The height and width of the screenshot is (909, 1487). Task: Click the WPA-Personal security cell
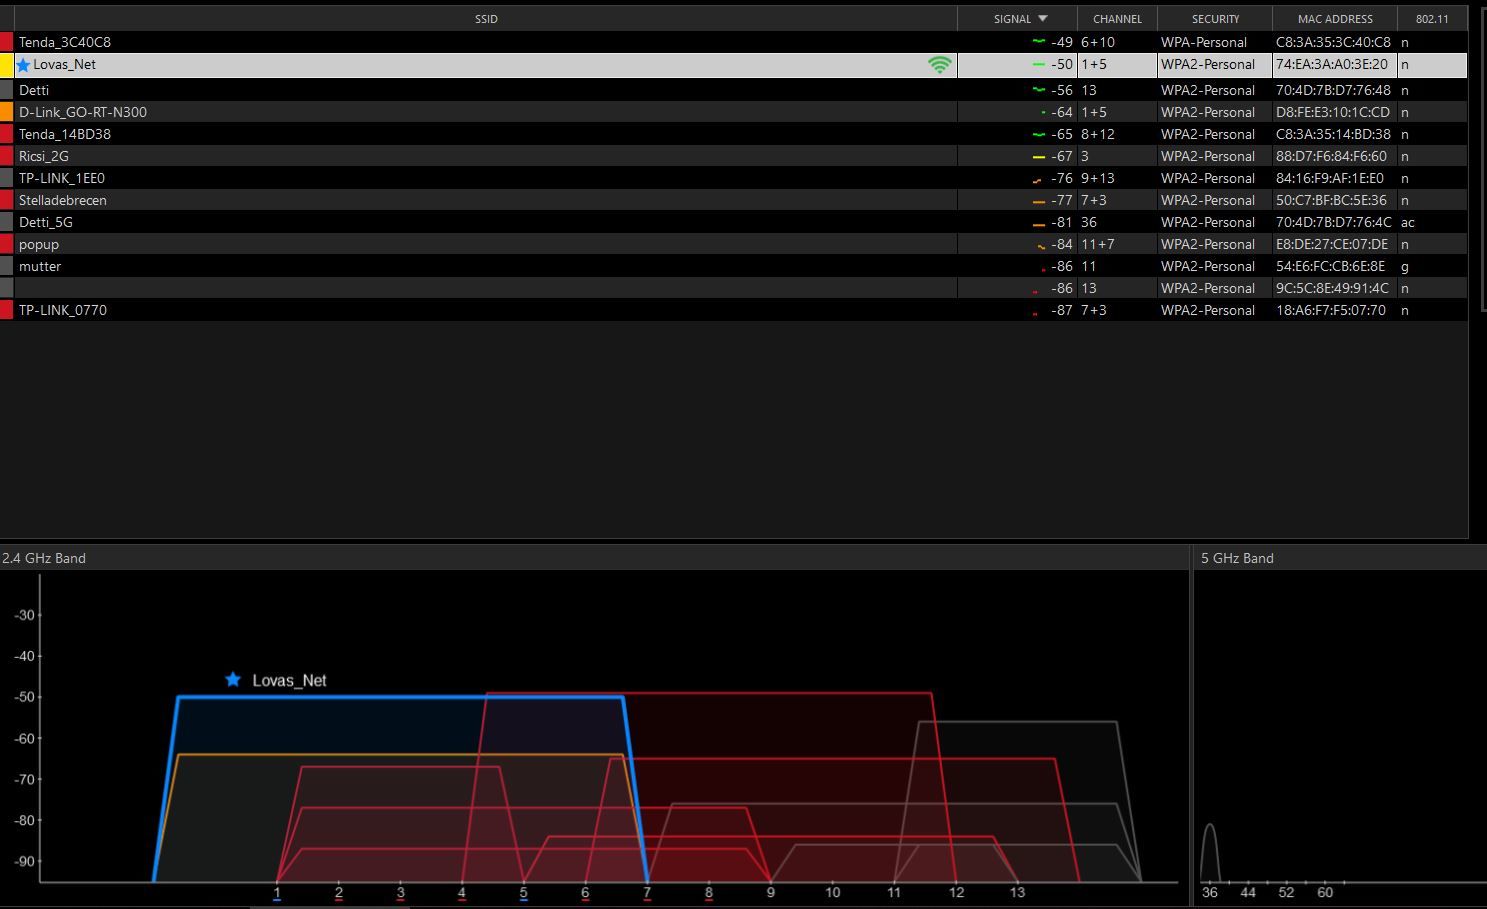click(x=1204, y=42)
